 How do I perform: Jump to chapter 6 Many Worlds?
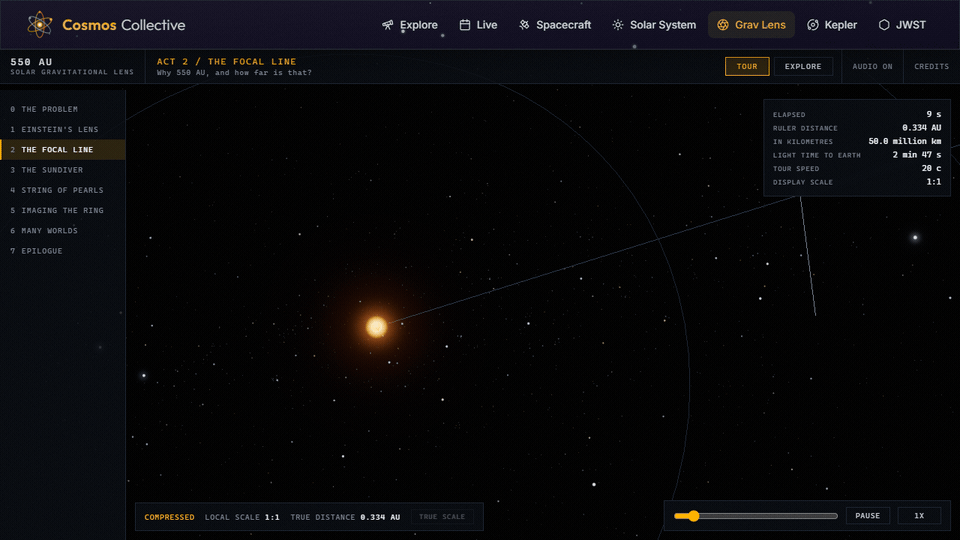click(63, 230)
